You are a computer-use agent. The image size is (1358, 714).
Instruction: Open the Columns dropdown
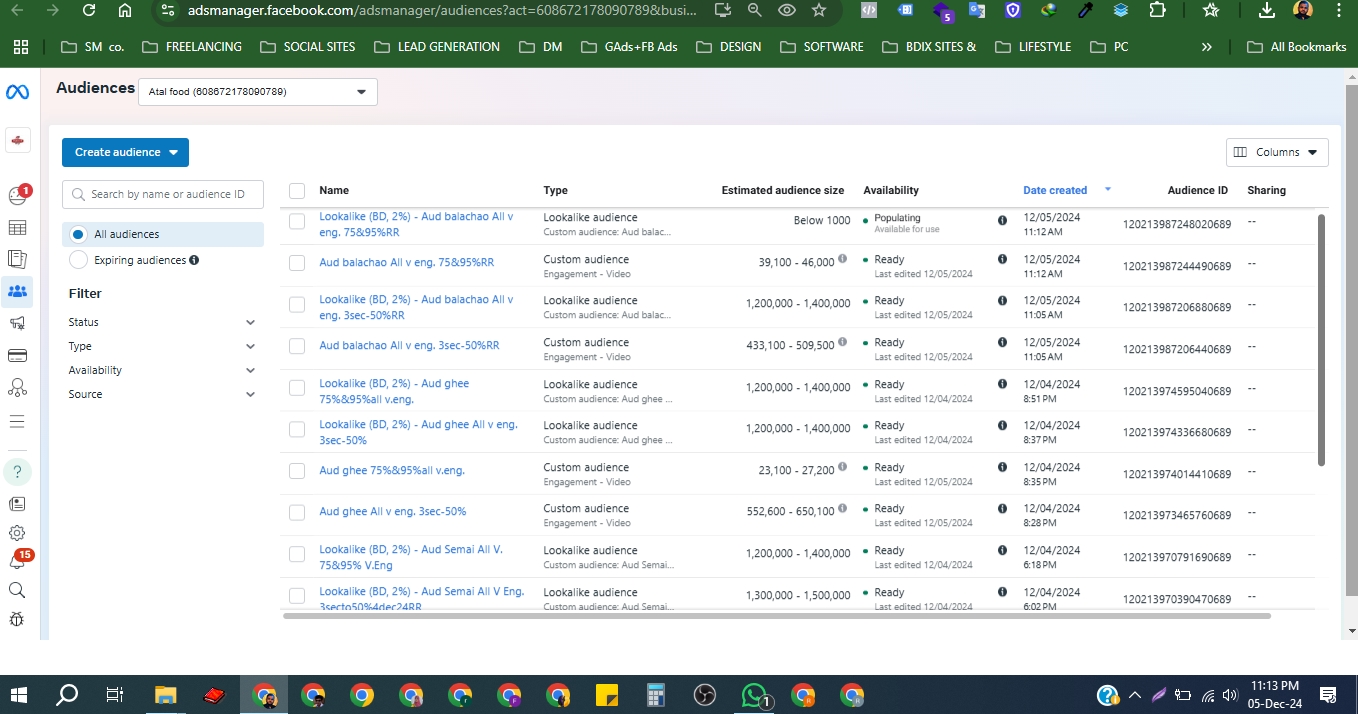(x=1277, y=152)
